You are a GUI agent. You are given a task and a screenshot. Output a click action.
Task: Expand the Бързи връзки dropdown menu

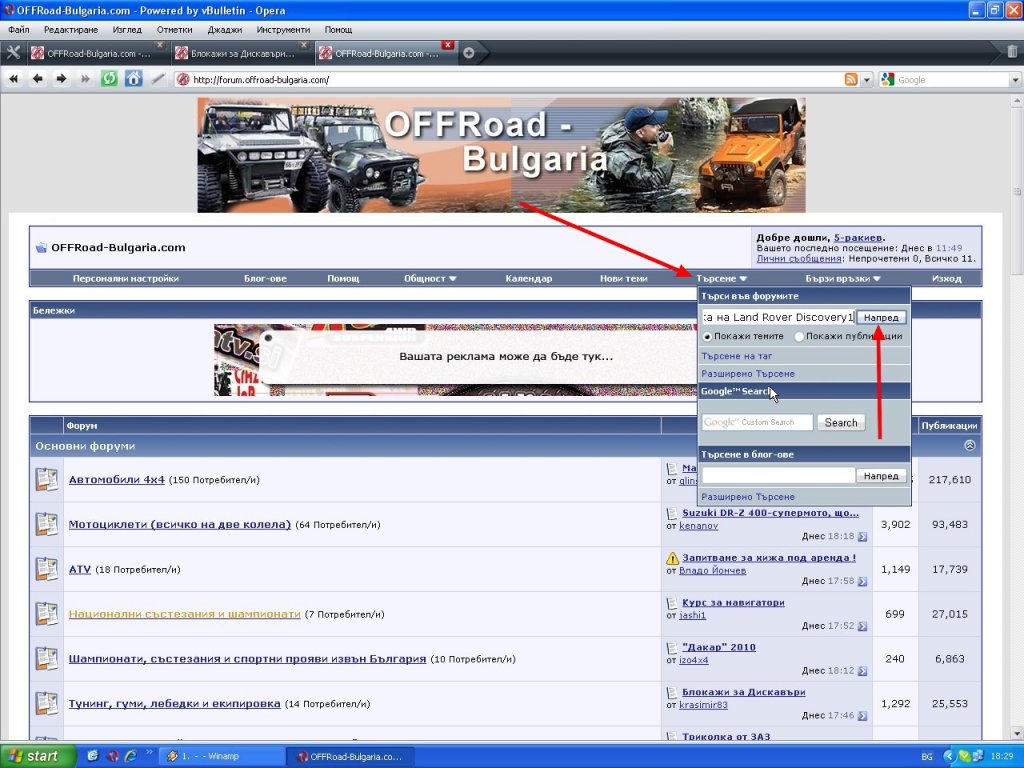(842, 278)
